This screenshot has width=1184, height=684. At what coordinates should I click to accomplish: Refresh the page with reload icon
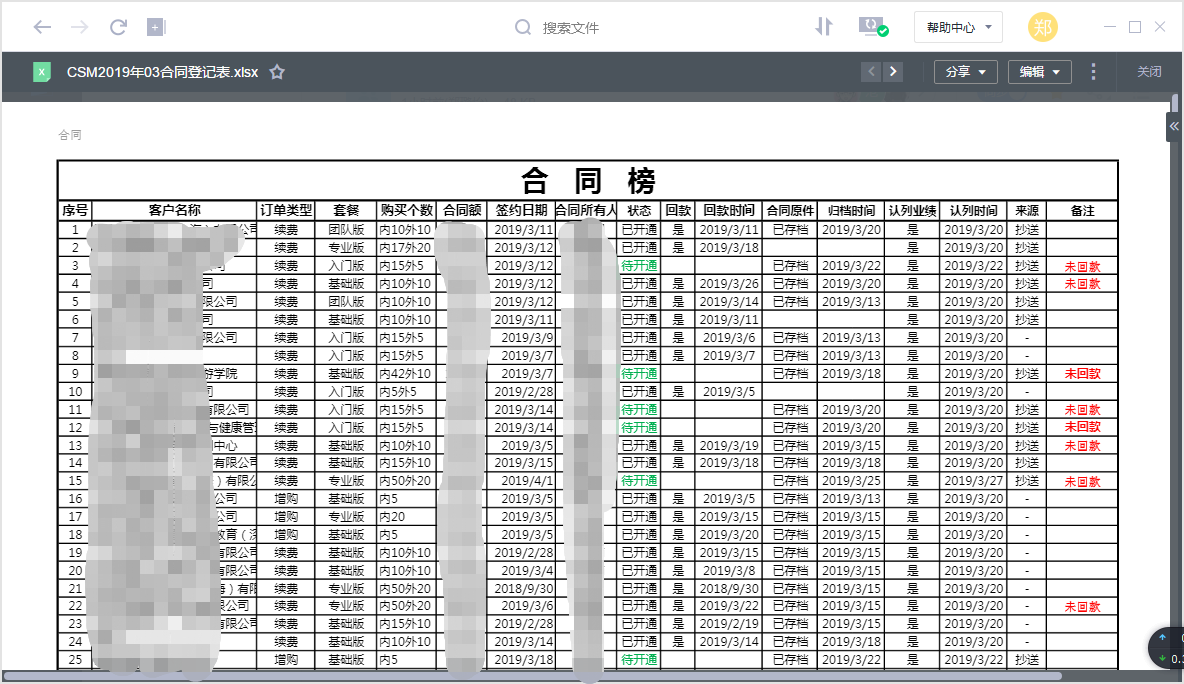(x=118, y=27)
